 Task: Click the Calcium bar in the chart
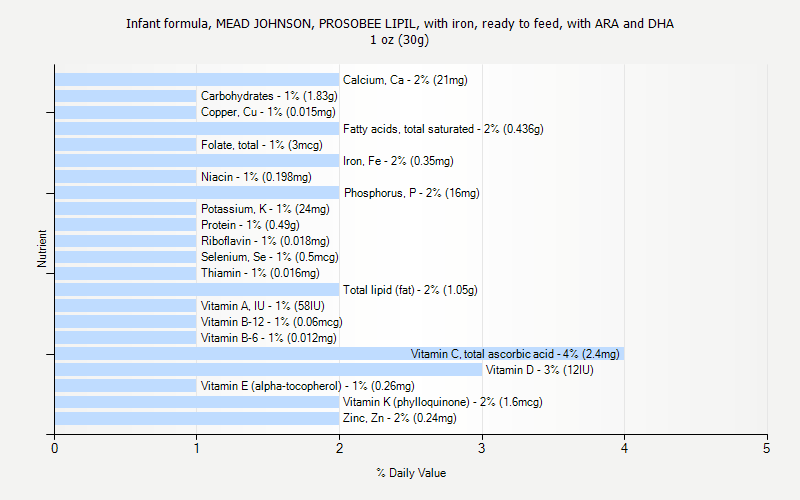[197, 80]
